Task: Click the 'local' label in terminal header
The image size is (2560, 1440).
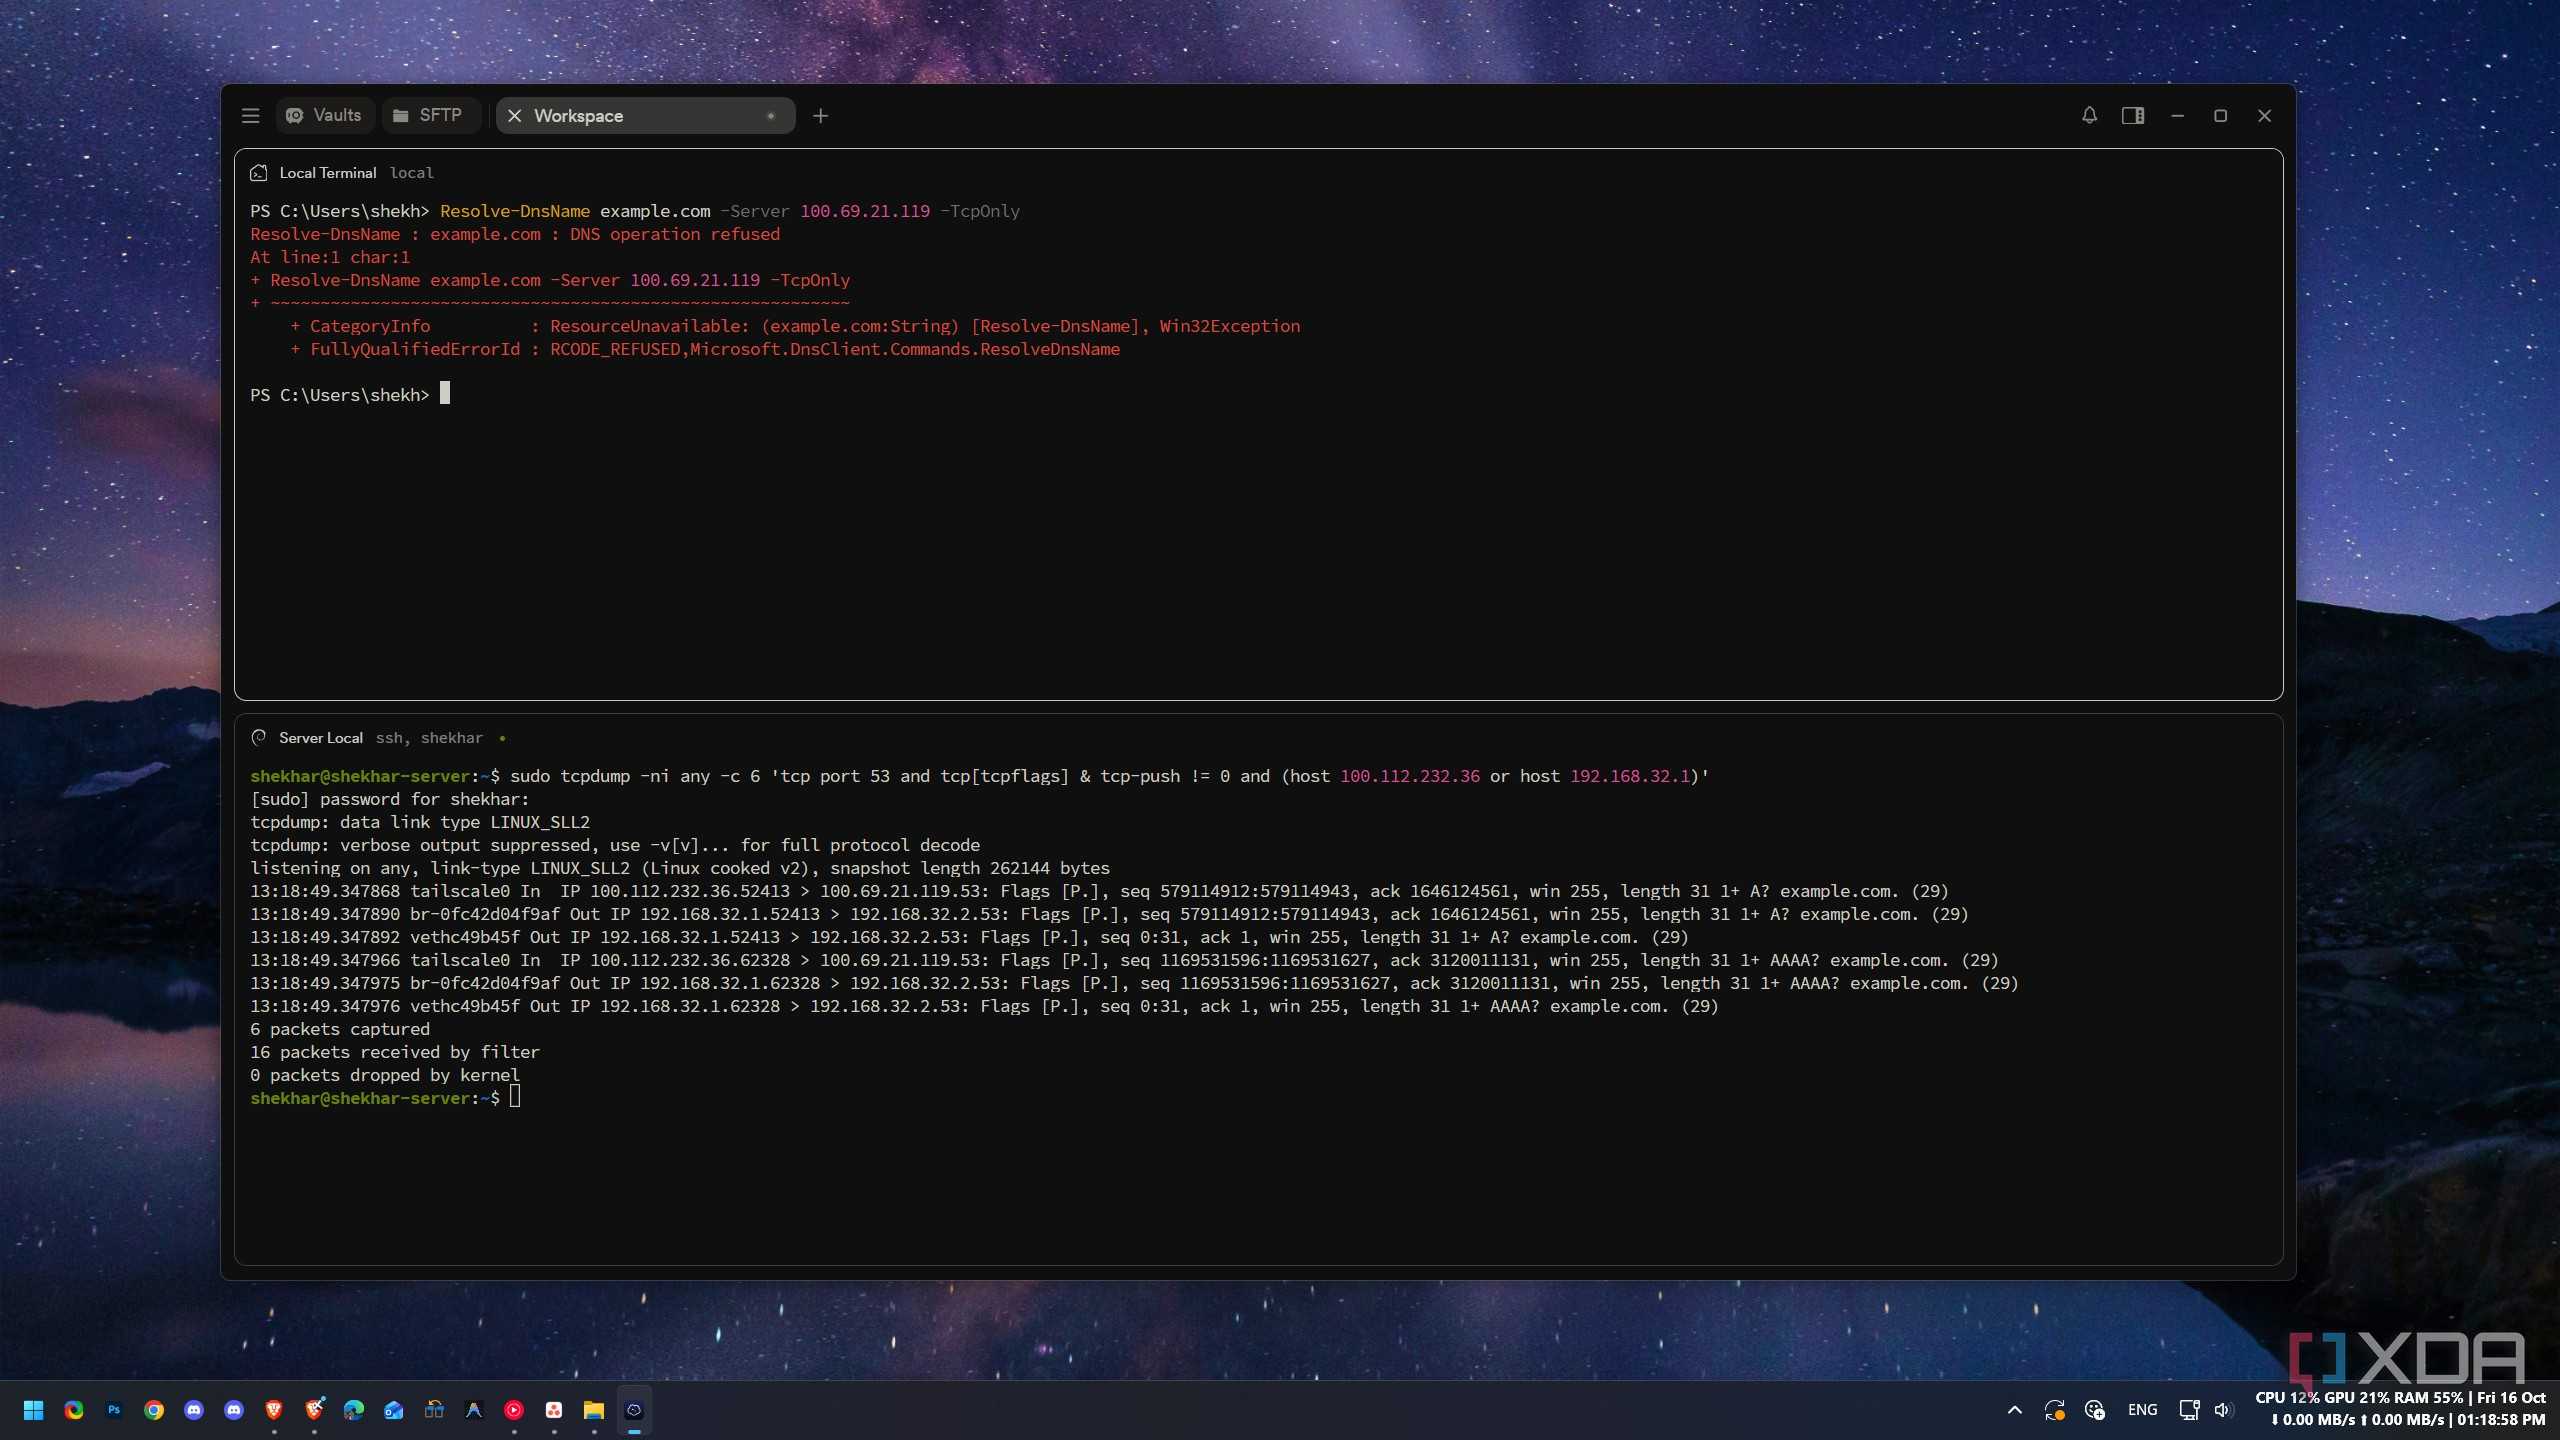Action: pos(411,173)
